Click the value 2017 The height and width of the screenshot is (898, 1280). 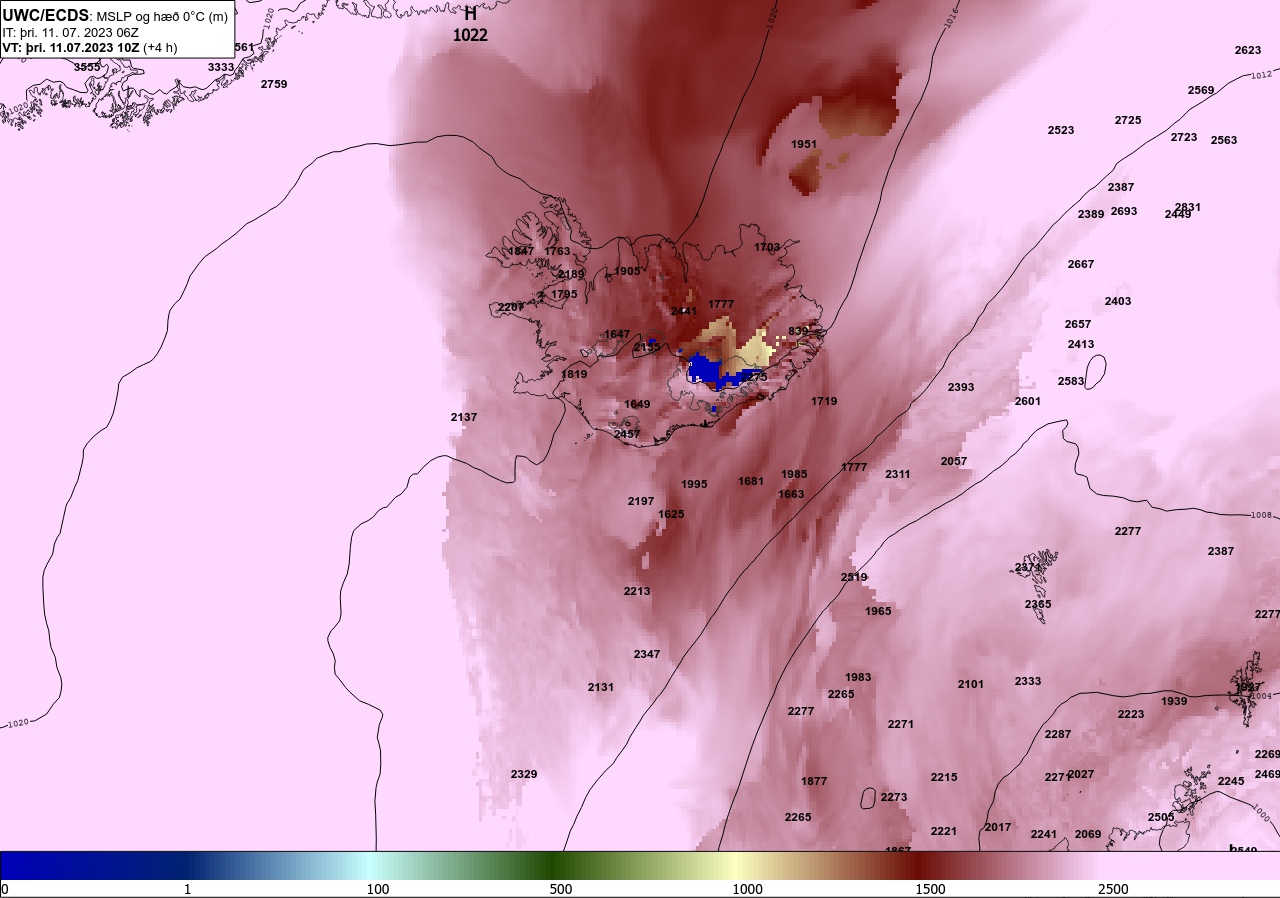[x=998, y=827]
